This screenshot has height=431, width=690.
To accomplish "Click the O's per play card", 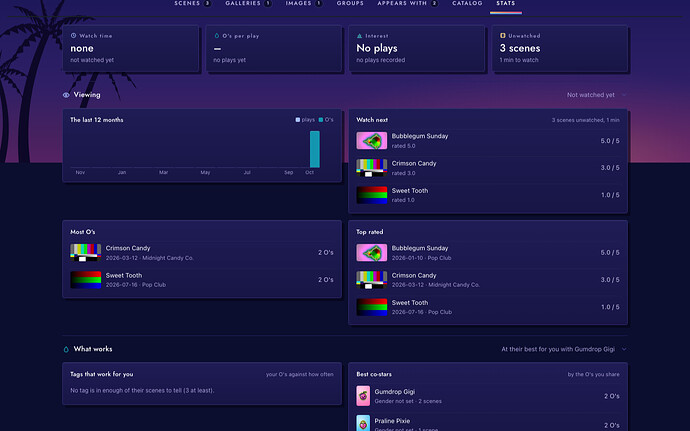I will (x=274, y=48).
